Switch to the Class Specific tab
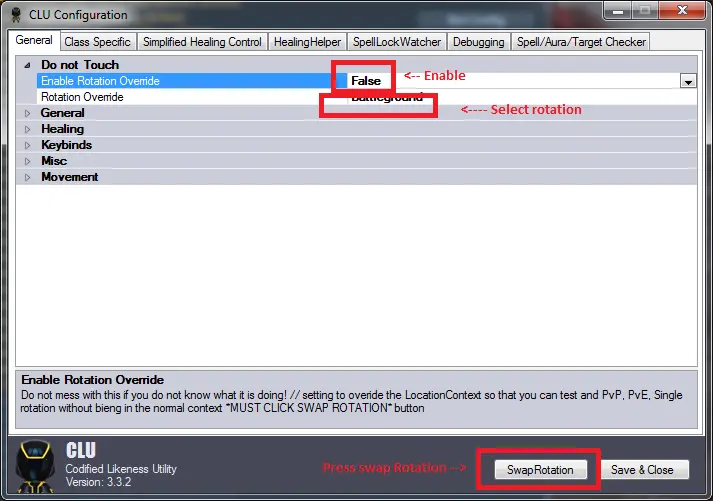 point(97,42)
